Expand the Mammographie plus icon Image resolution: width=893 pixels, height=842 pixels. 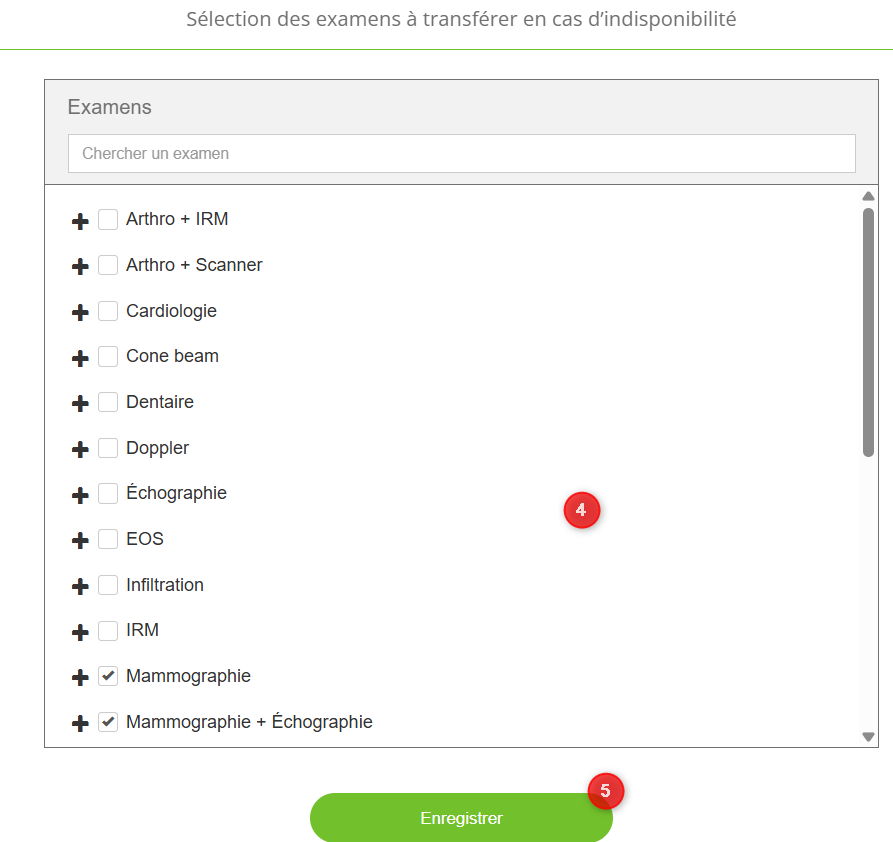(x=81, y=678)
